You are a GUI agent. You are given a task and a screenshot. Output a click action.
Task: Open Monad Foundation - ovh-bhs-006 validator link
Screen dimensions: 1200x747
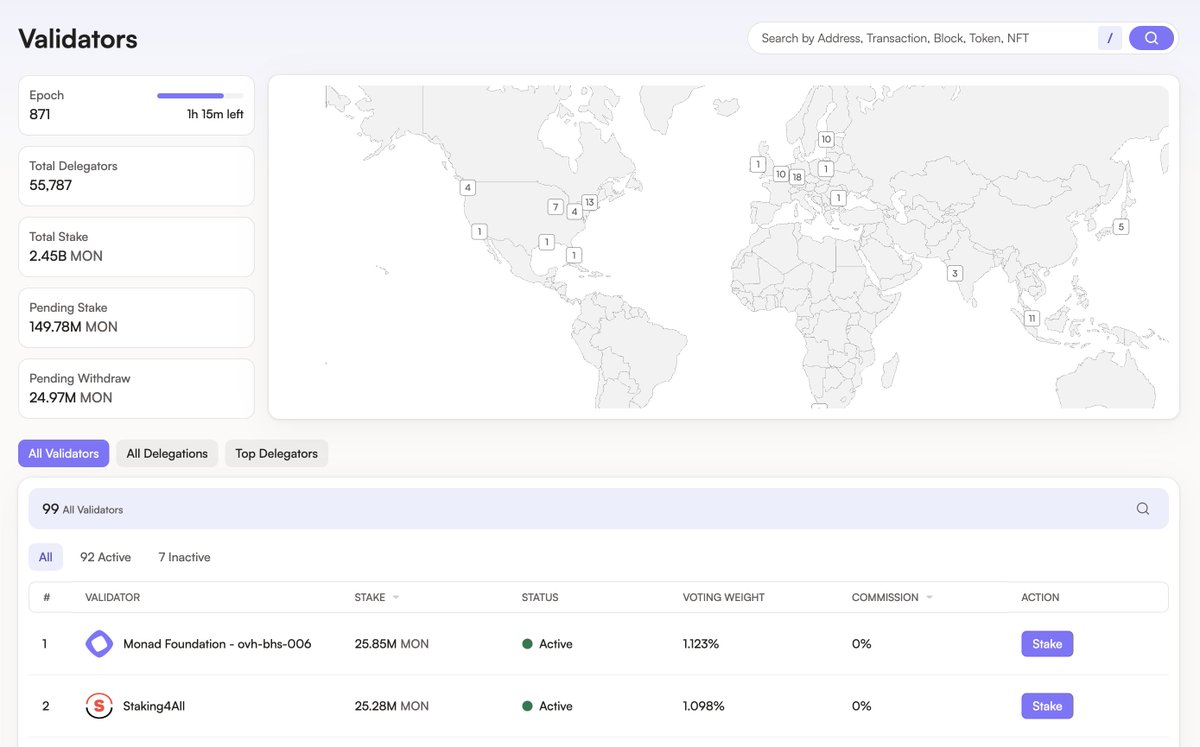point(217,644)
